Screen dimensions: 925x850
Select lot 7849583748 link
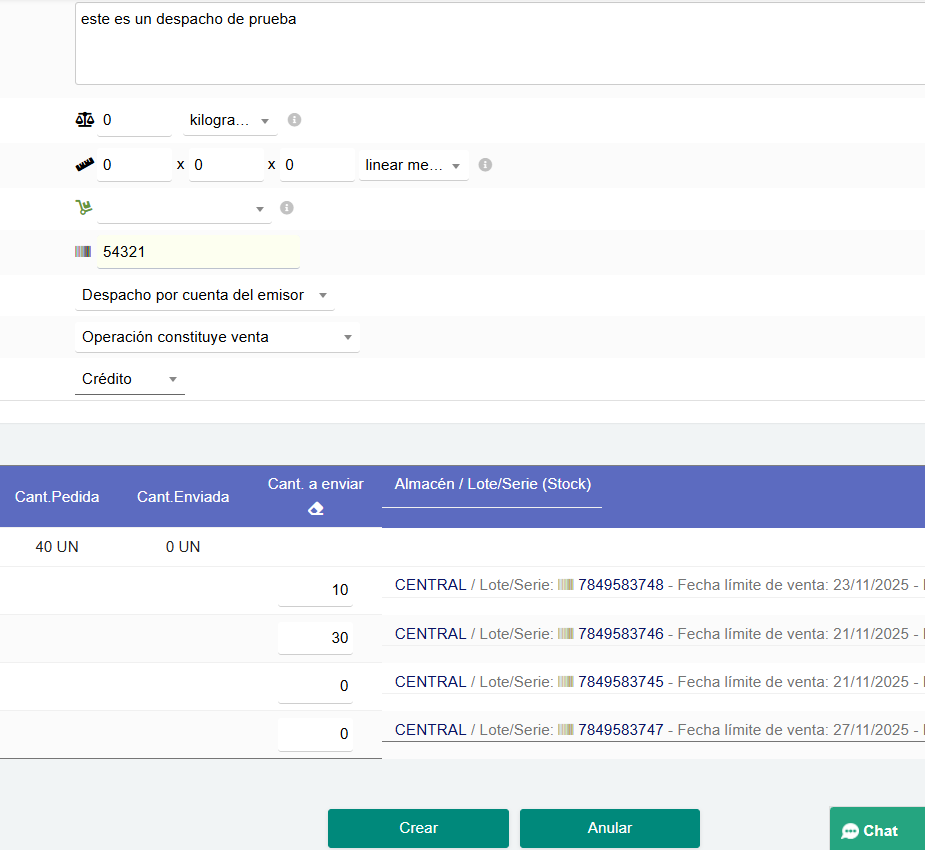[x=620, y=585]
